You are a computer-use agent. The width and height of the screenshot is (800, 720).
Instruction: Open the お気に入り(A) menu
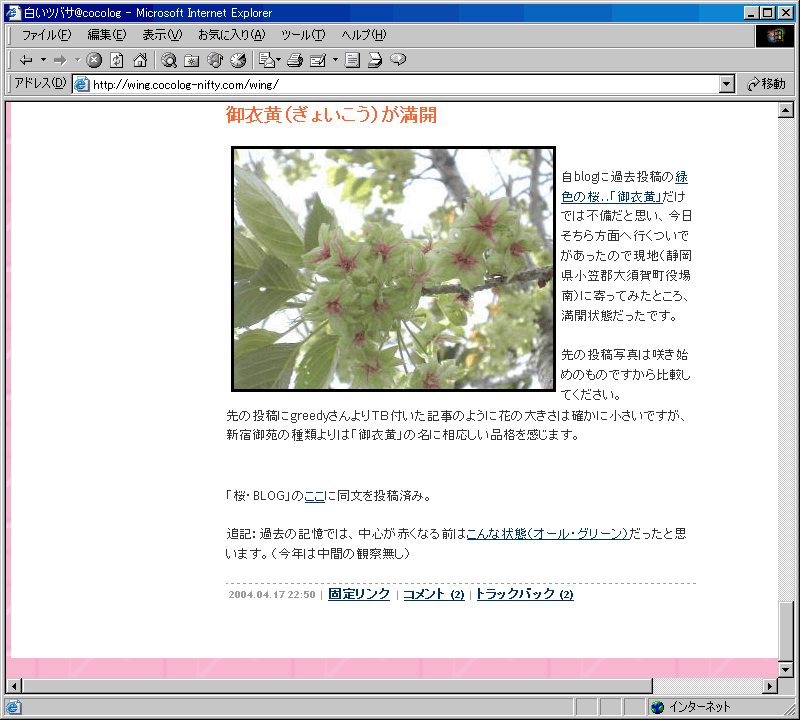click(232, 35)
